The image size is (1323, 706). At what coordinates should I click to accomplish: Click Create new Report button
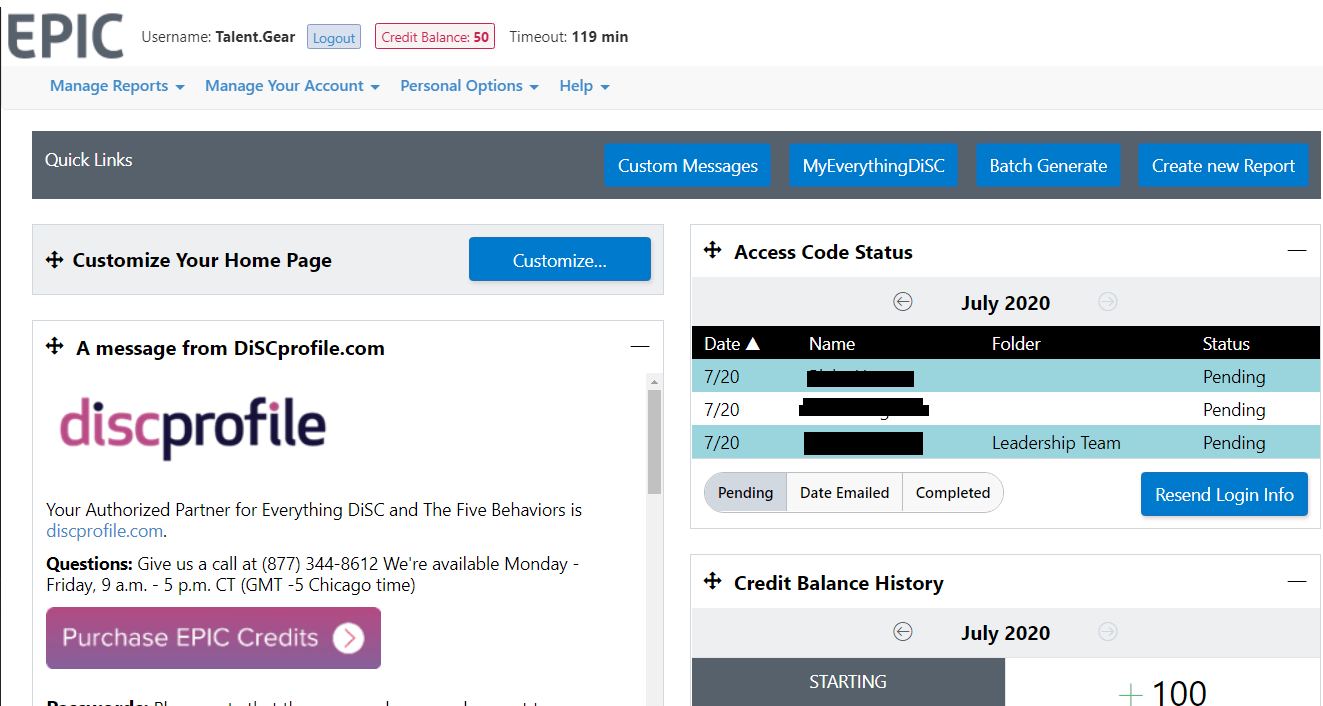pyautogui.click(x=1223, y=166)
